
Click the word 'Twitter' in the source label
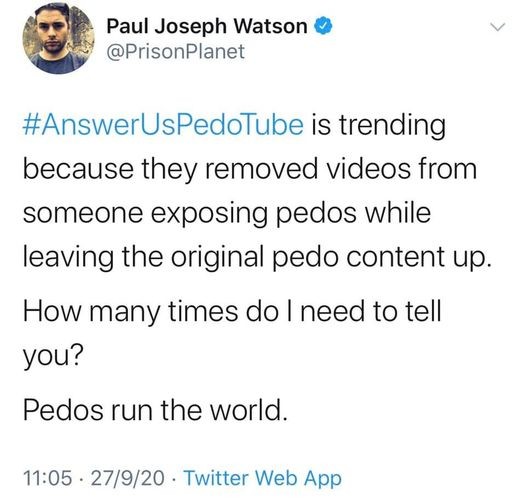[x=216, y=478]
